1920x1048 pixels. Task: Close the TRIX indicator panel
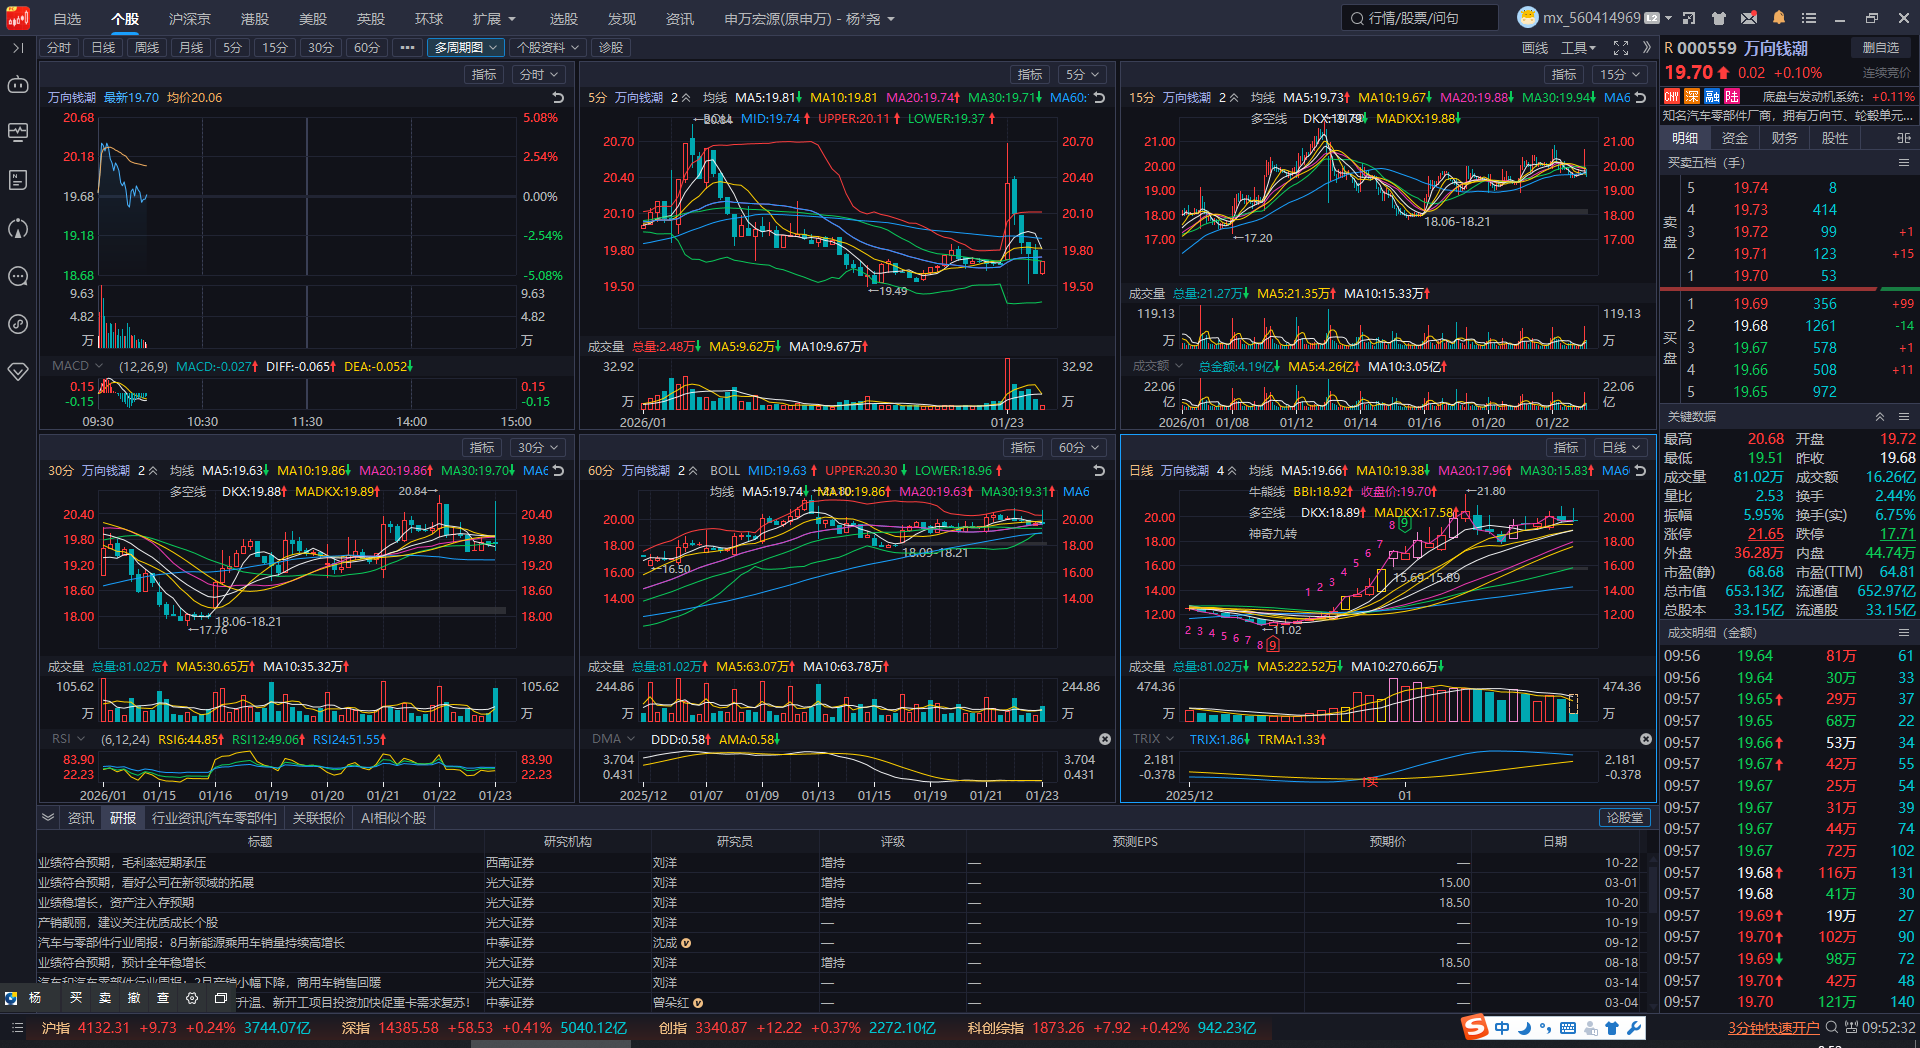point(1645,739)
